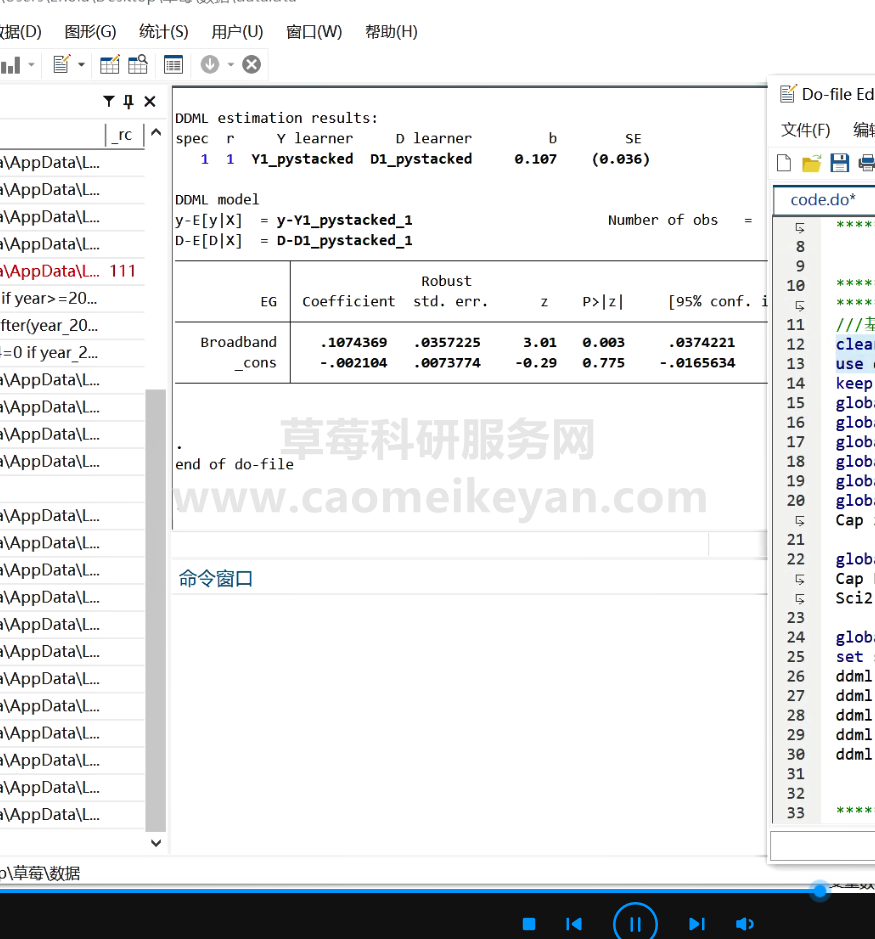The width and height of the screenshot is (875, 939).
Task: Click the bar chart graph toolbar icon
Action: point(11,65)
